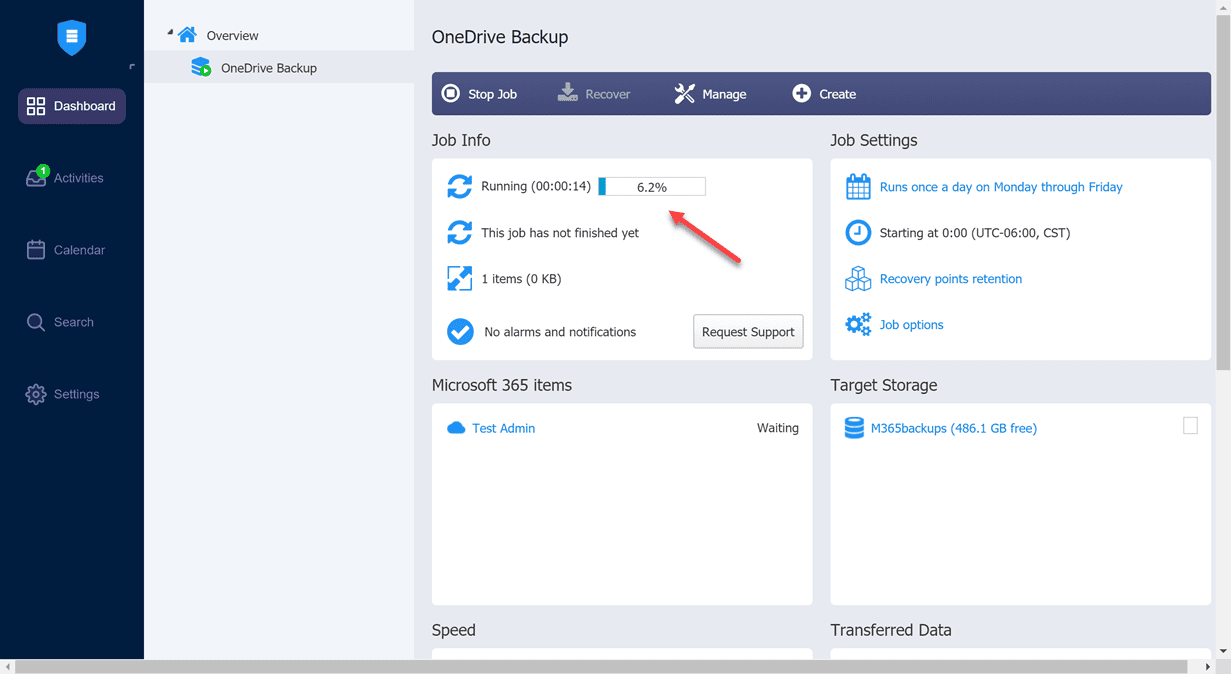Collapse the left sidebar panel arrow
Image resolution: width=1231 pixels, height=674 pixels.
click(x=132, y=67)
